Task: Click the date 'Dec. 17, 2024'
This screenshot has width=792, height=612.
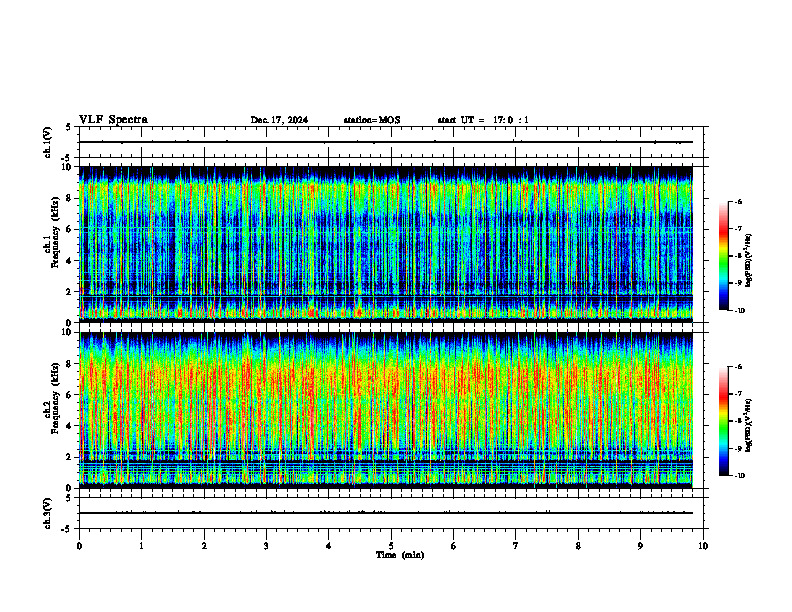Action: point(279,120)
